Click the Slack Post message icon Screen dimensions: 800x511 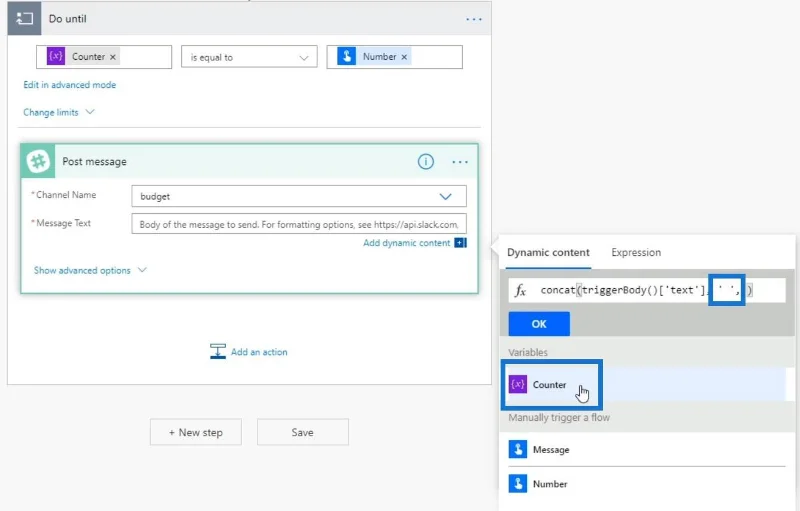pyautogui.click(x=38, y=161)
